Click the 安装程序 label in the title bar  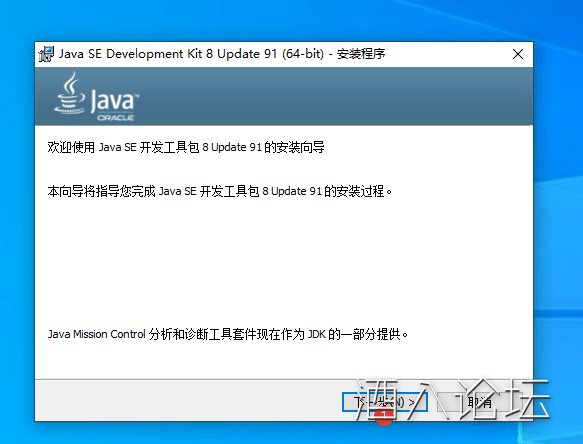click(361, 54)
